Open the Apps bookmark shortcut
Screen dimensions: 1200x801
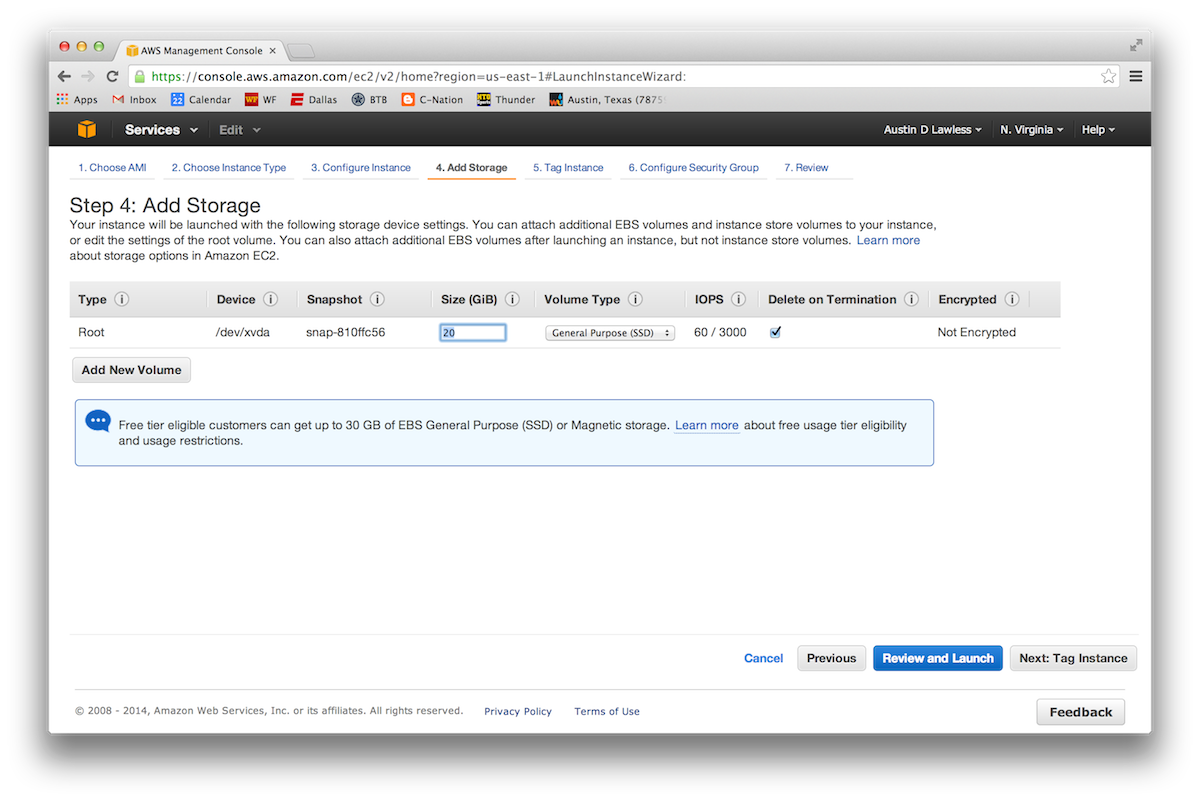coord(77,100)
